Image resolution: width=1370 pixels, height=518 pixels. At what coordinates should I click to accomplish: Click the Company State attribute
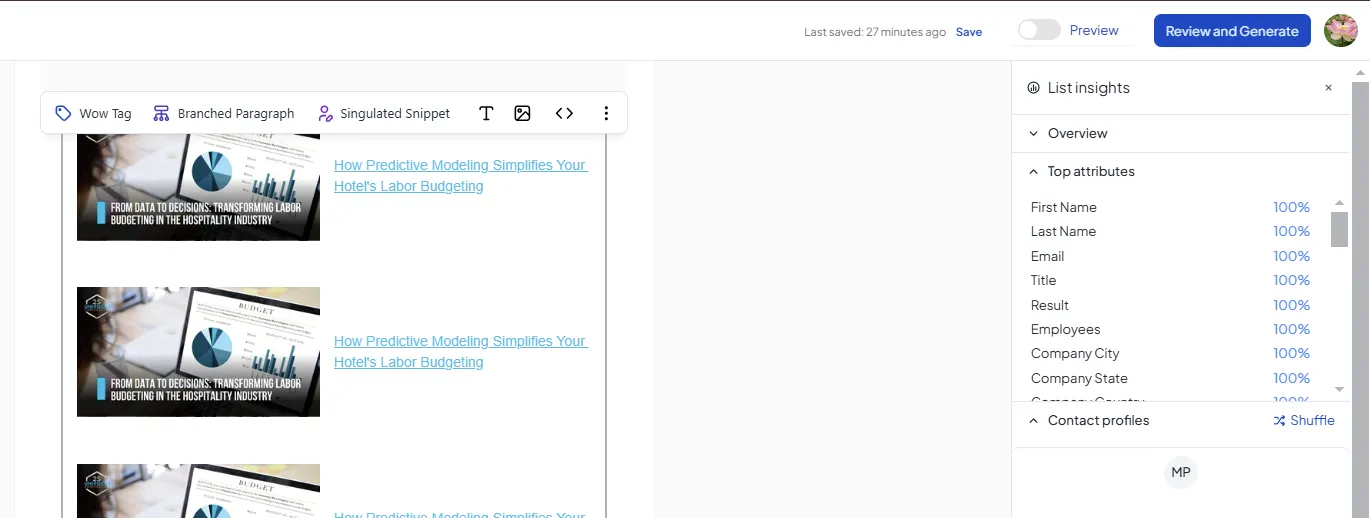click(x=1079, y=378)
